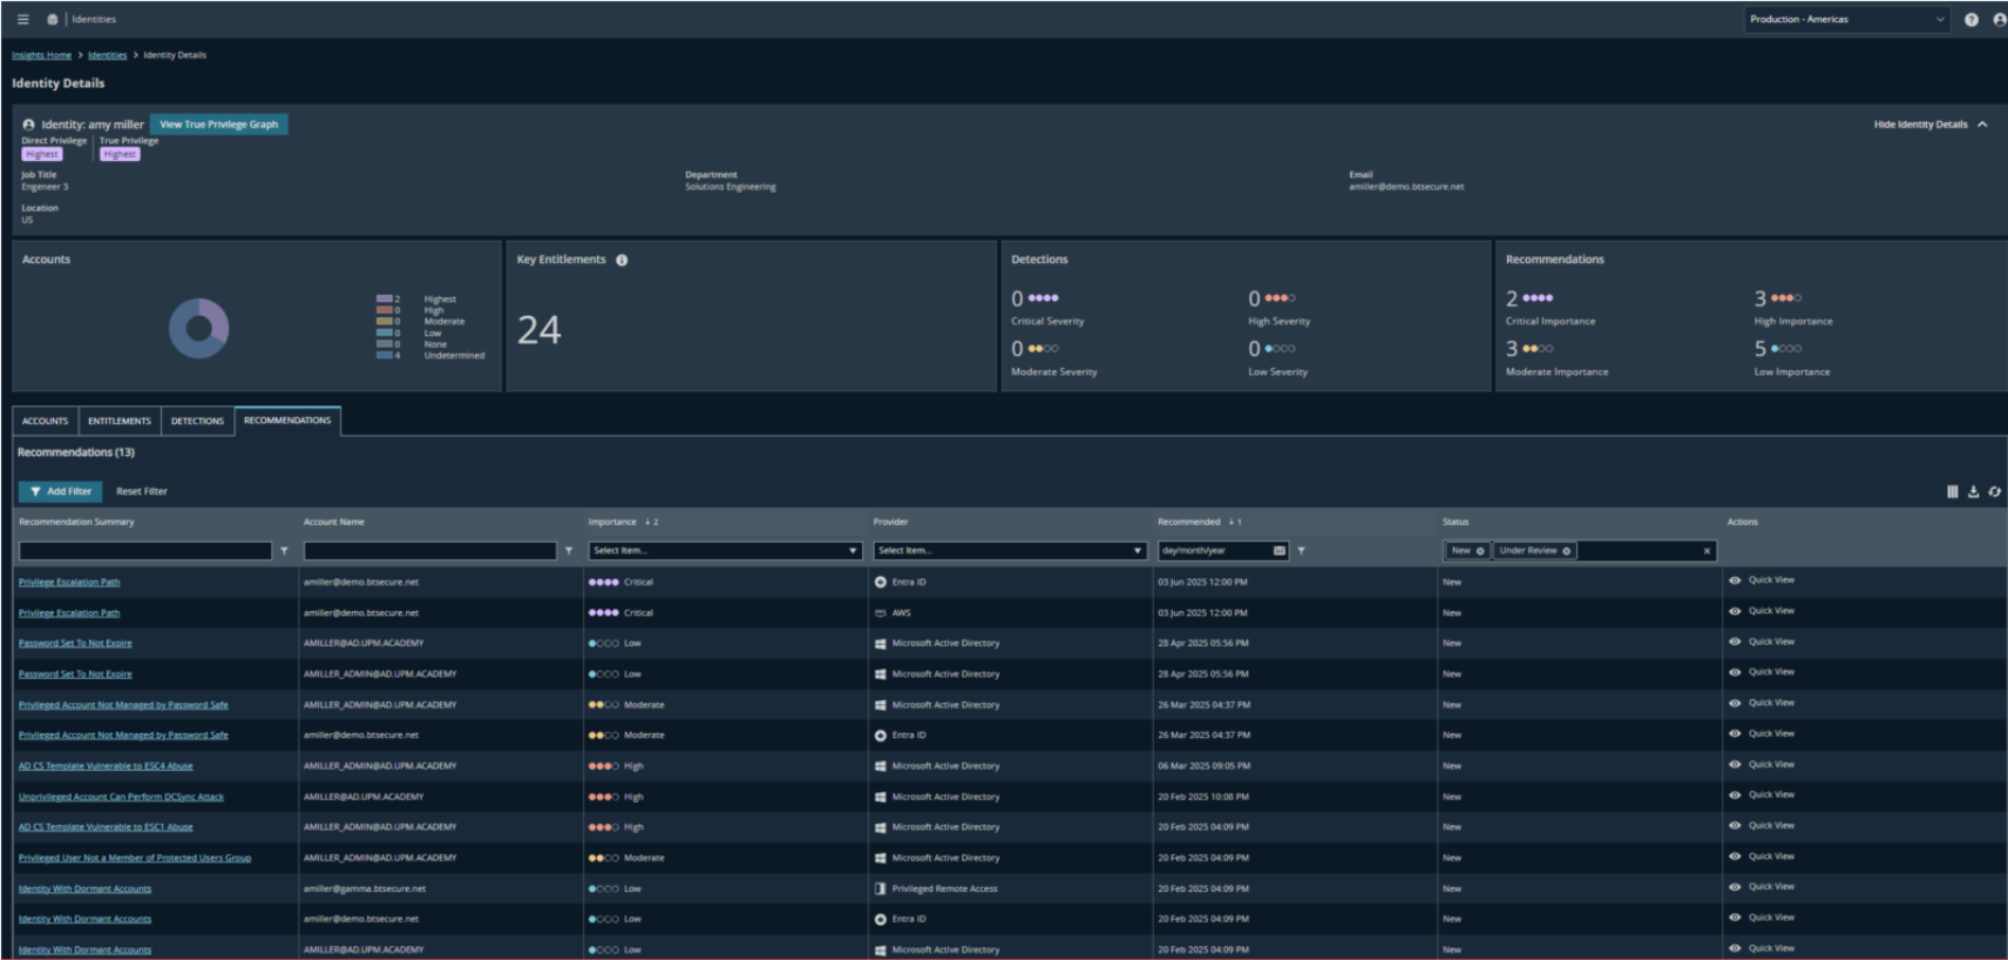The image size is (2008, 960).
Task: Switch to the Detections tab
Action: coord(197,421)
